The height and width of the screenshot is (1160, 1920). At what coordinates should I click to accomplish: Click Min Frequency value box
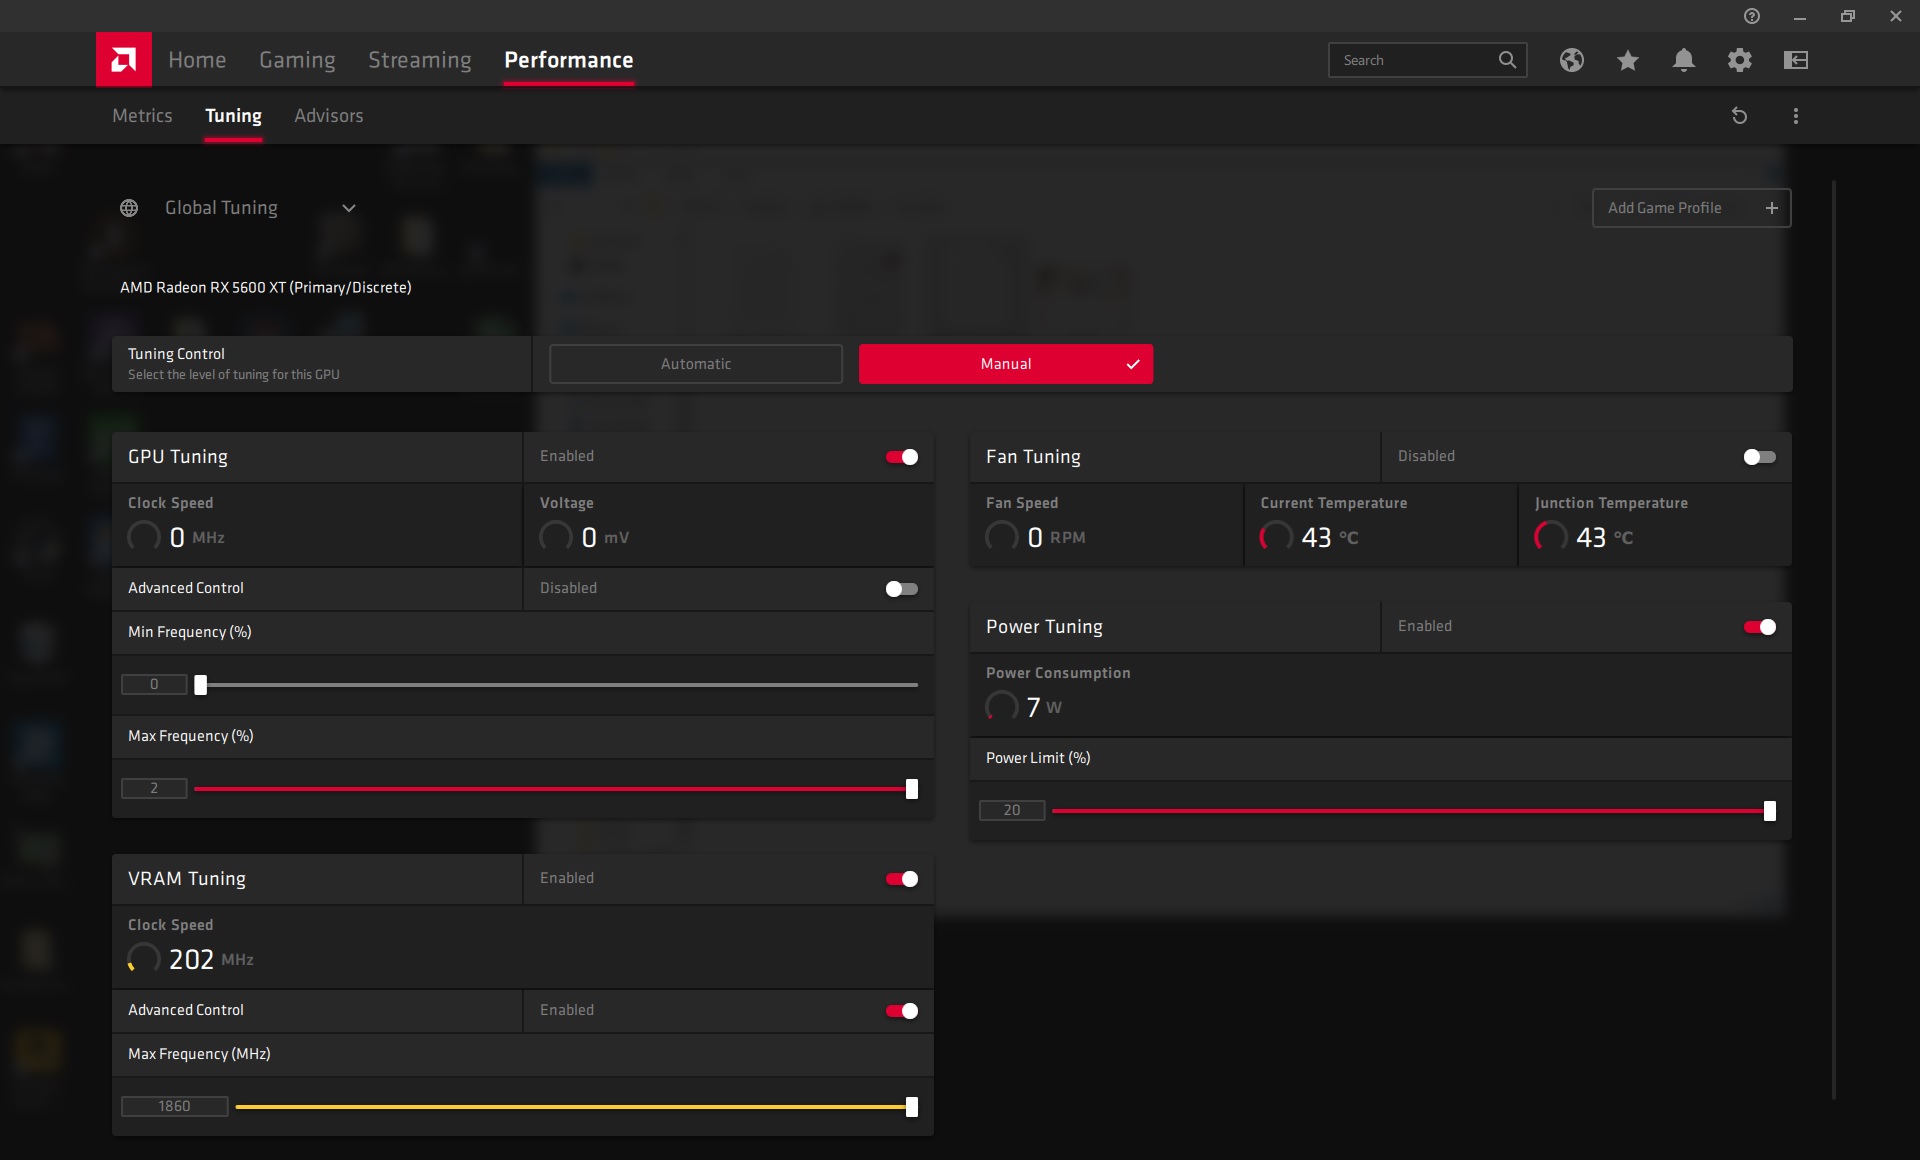pos(154,685)
